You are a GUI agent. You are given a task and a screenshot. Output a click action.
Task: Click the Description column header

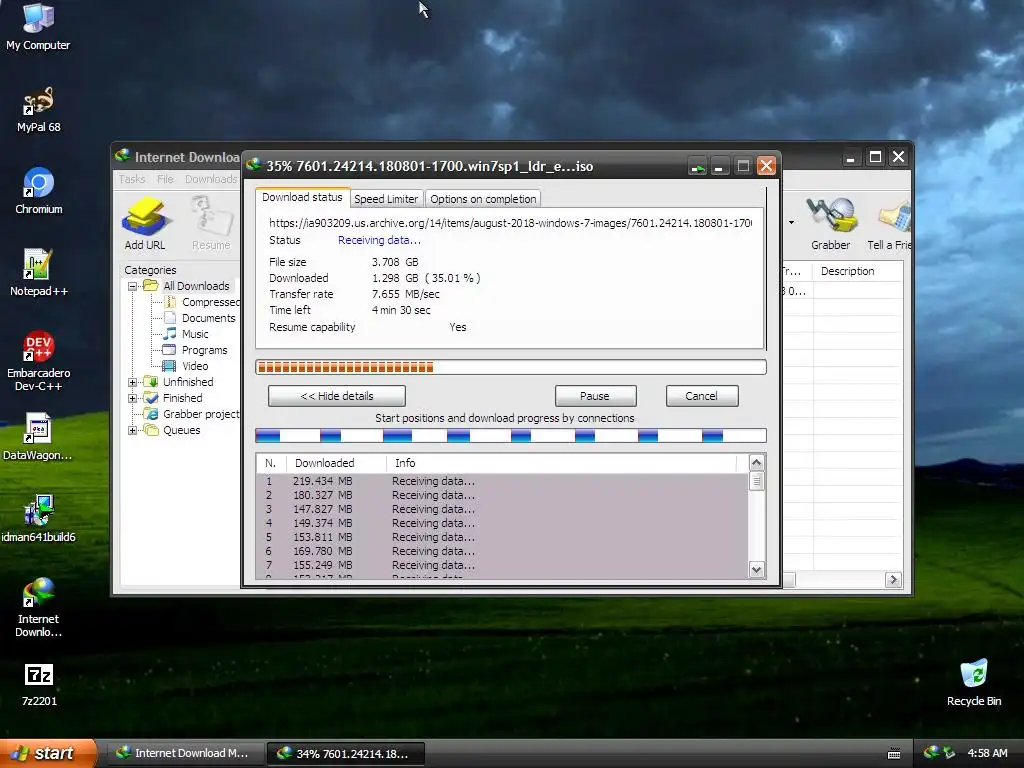click(857, 271)
